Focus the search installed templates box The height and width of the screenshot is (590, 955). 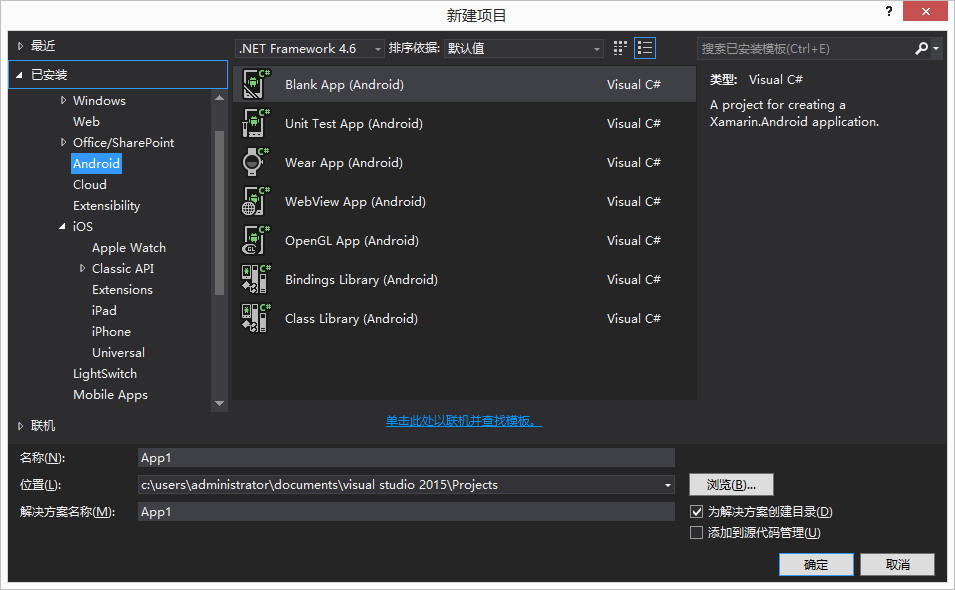click(805, 48)
